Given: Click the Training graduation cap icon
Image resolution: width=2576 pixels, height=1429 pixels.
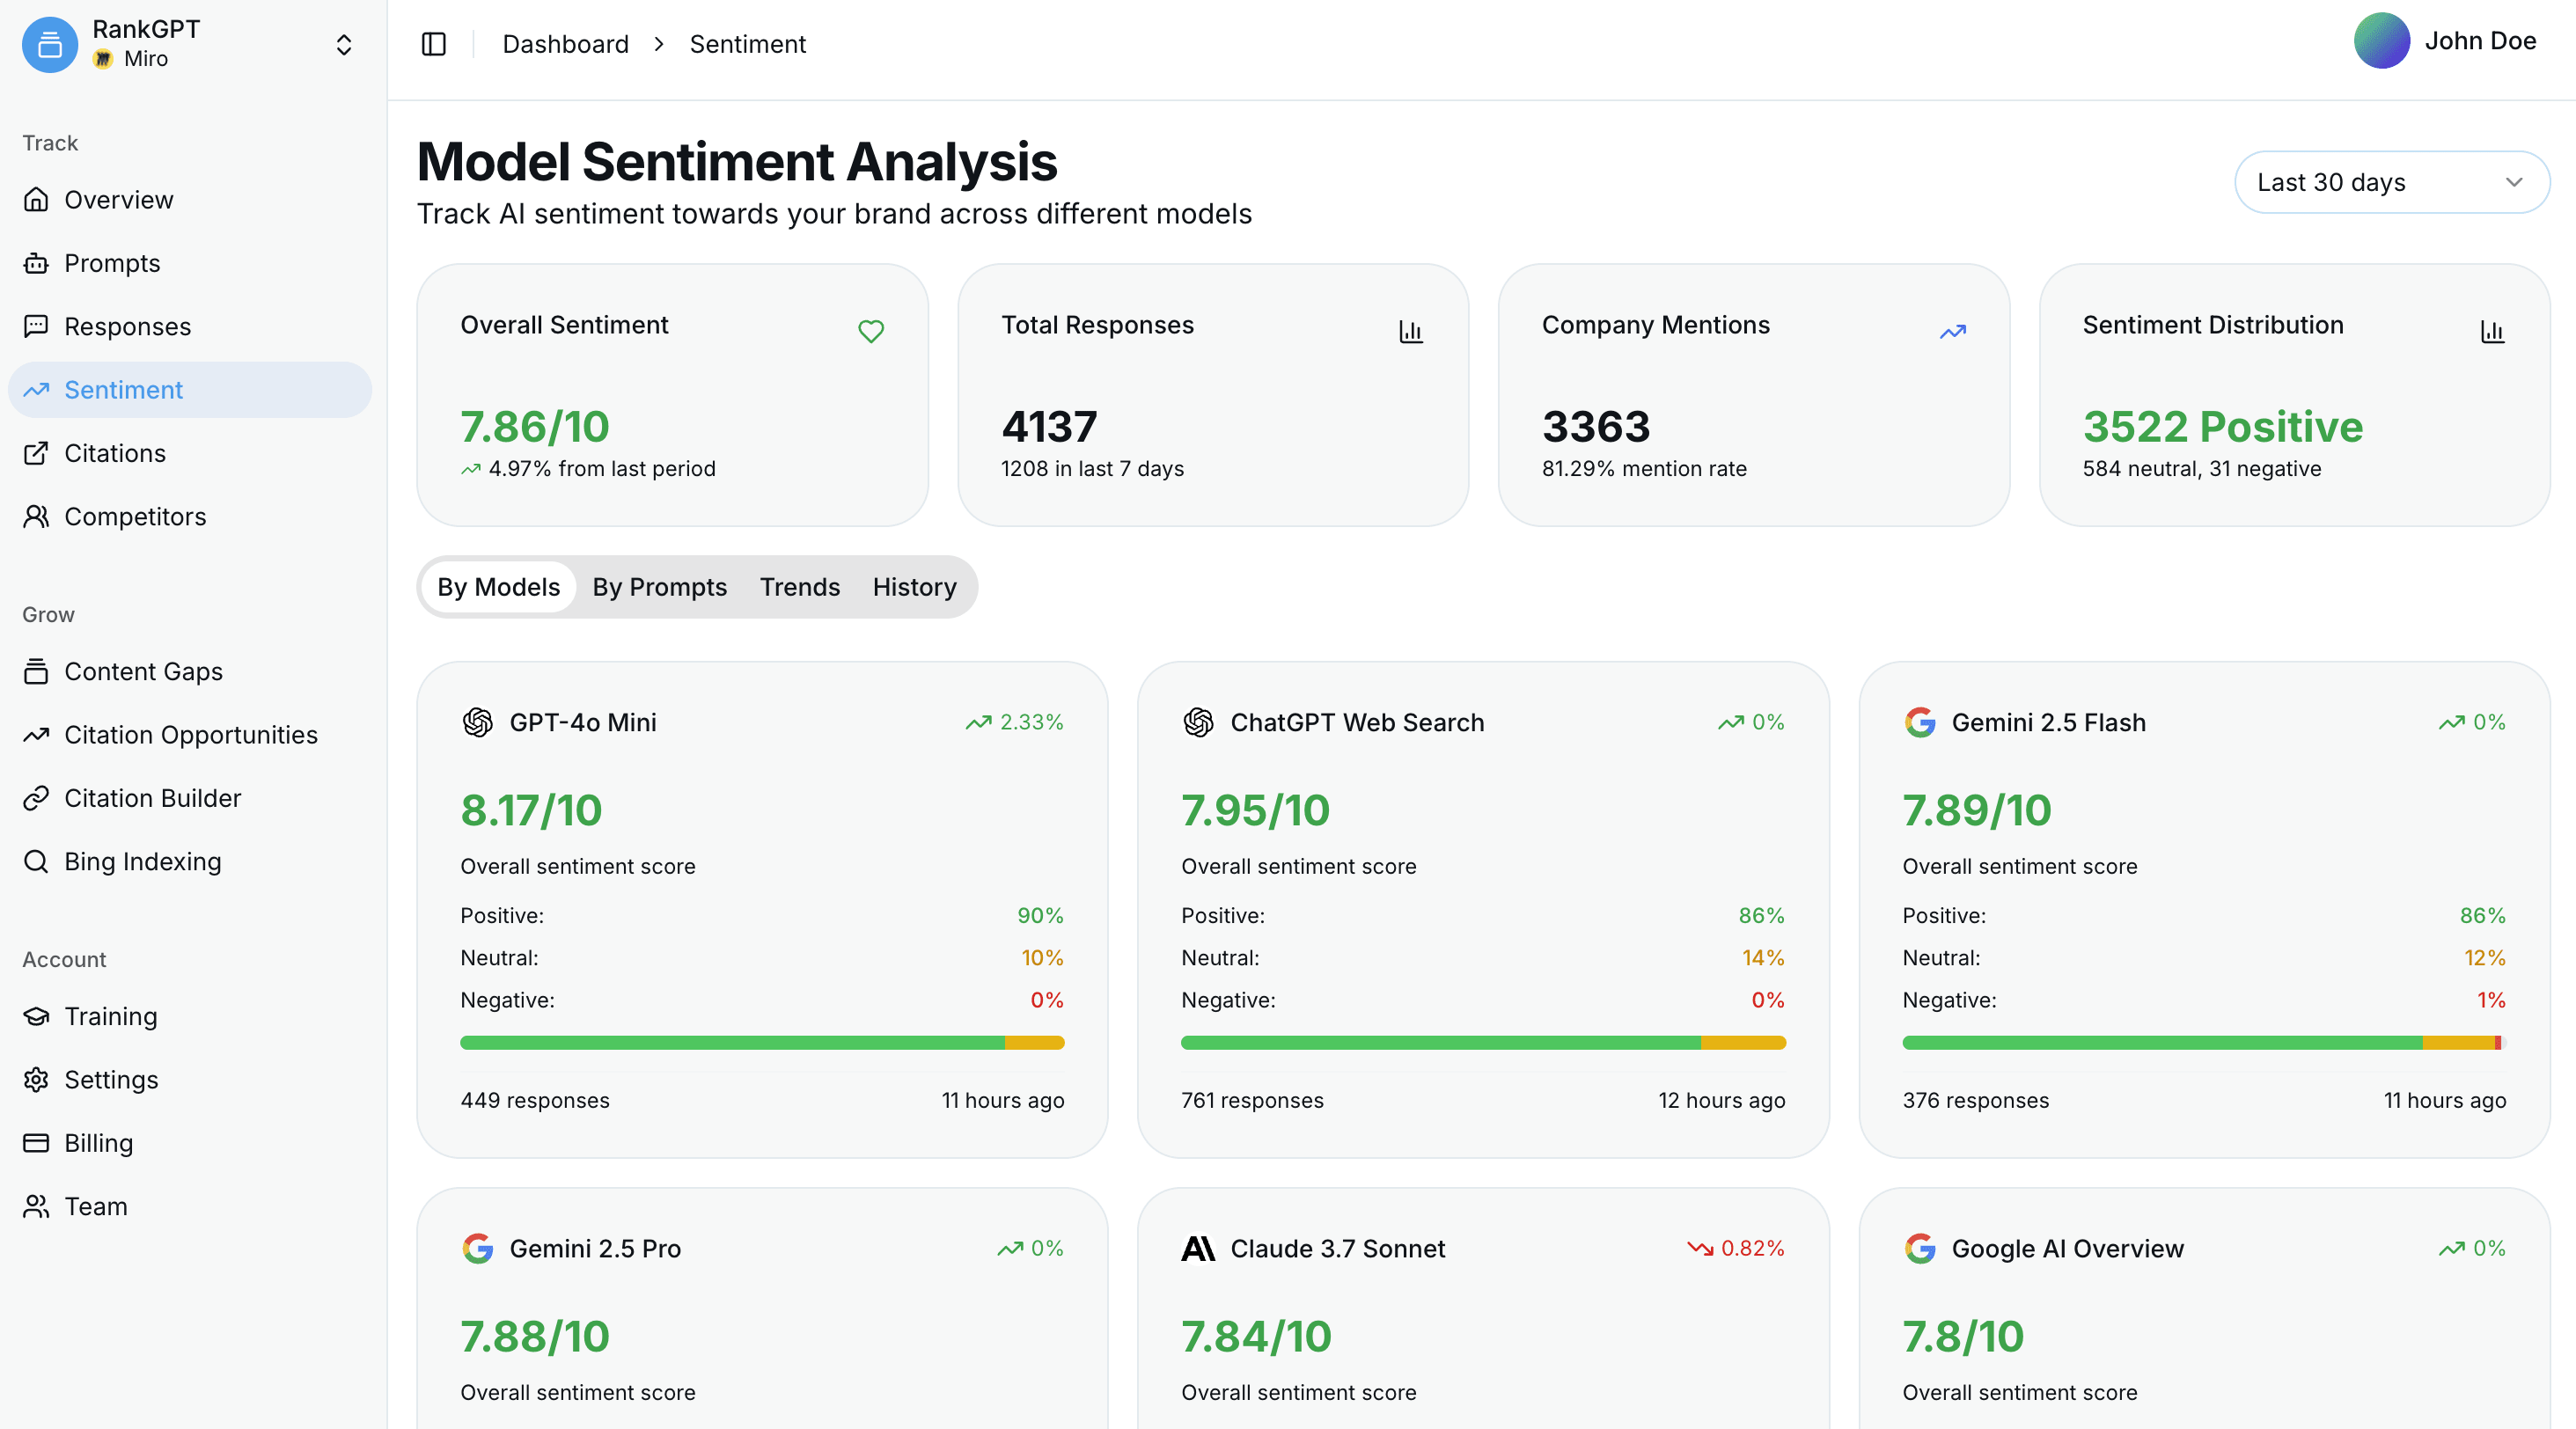Looking at the screenshot, I should coord(36,1016).
